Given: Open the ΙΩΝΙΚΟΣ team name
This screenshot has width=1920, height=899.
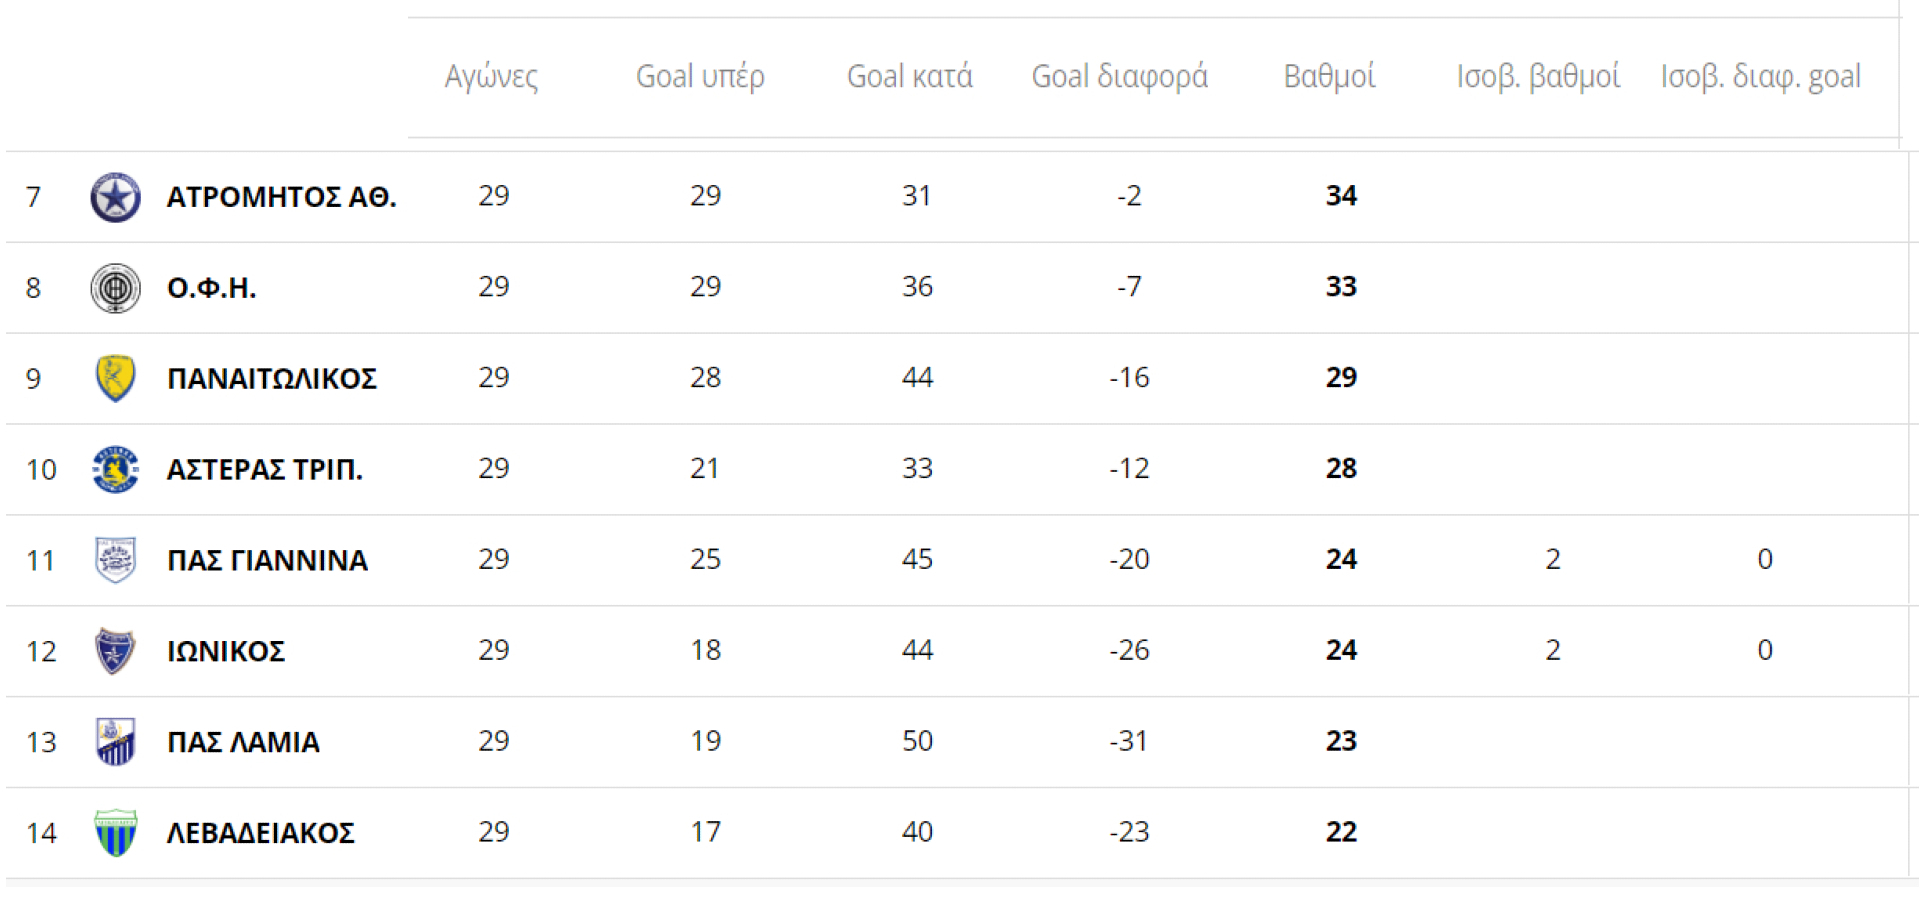Looking at the screenshot, I should (x=226, y=652).
